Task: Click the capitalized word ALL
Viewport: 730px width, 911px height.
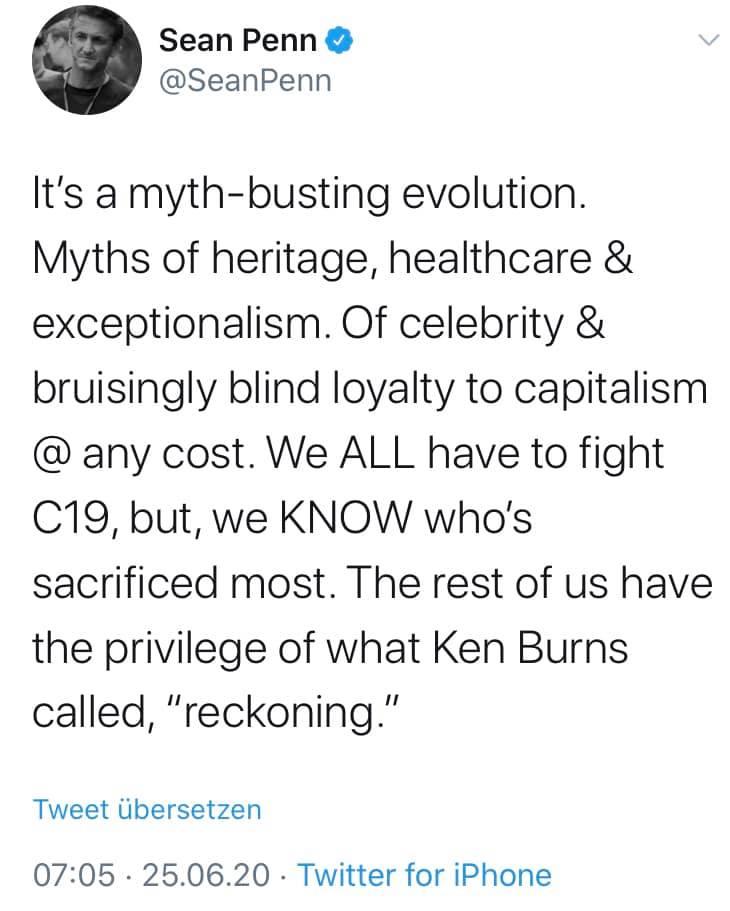Action: pyautogui.click(x=377, y=453)
